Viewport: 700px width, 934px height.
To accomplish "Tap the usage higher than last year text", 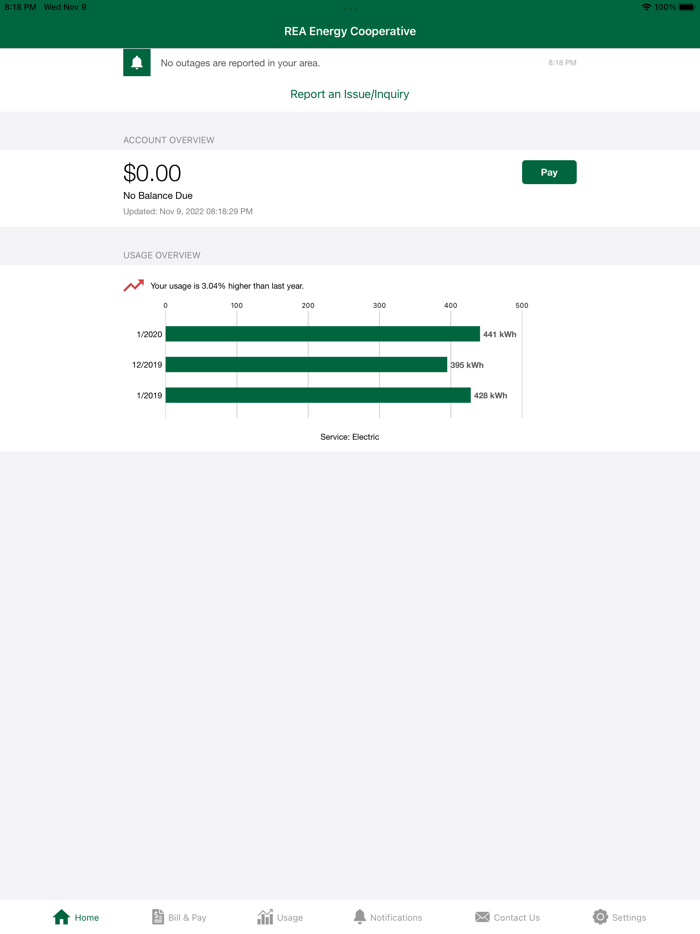I will pos(227,286).
